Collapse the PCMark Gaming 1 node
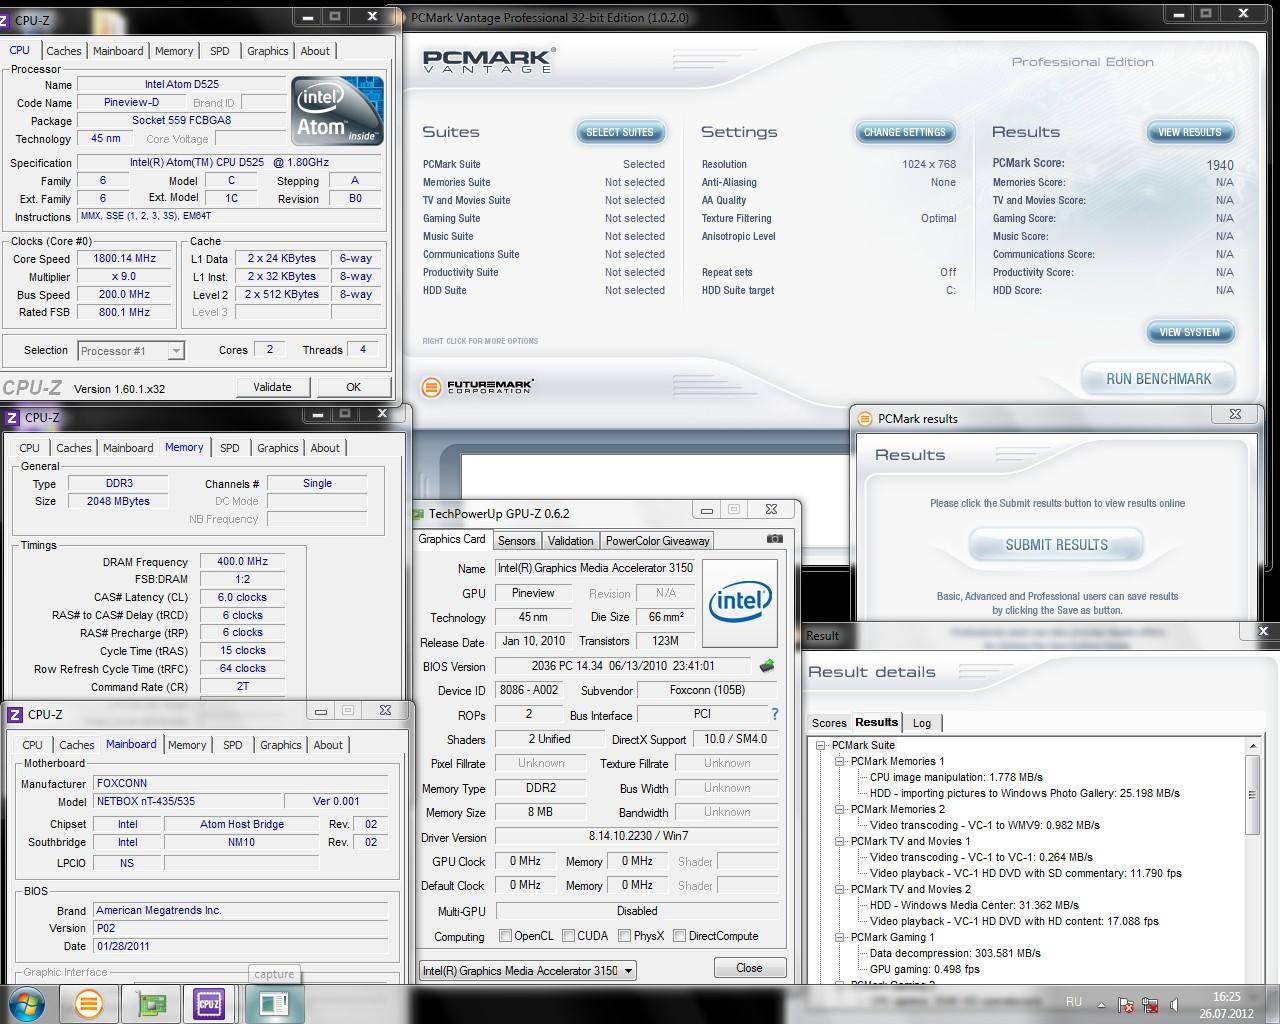Screen dimensions: 1280x1024 [840, 937]
